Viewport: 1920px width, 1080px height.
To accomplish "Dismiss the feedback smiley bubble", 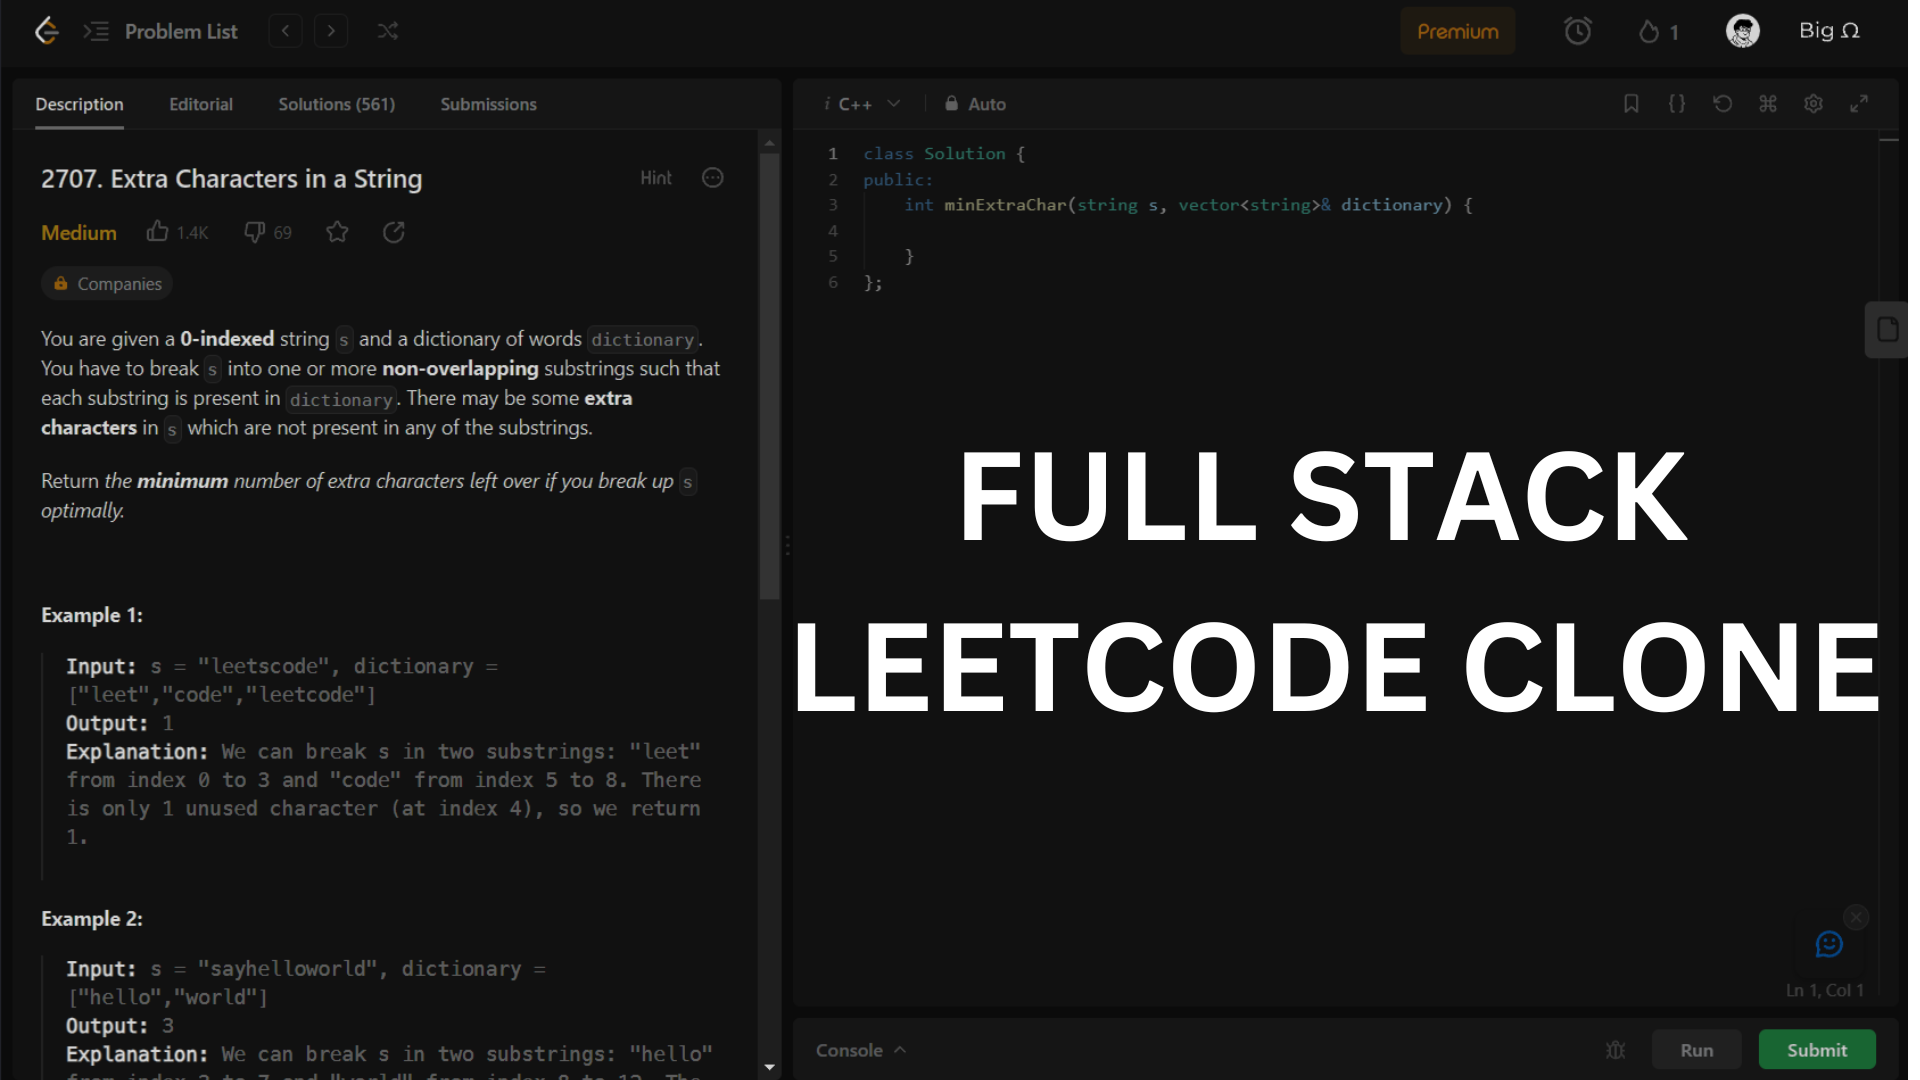I will tap(1856, 917).
